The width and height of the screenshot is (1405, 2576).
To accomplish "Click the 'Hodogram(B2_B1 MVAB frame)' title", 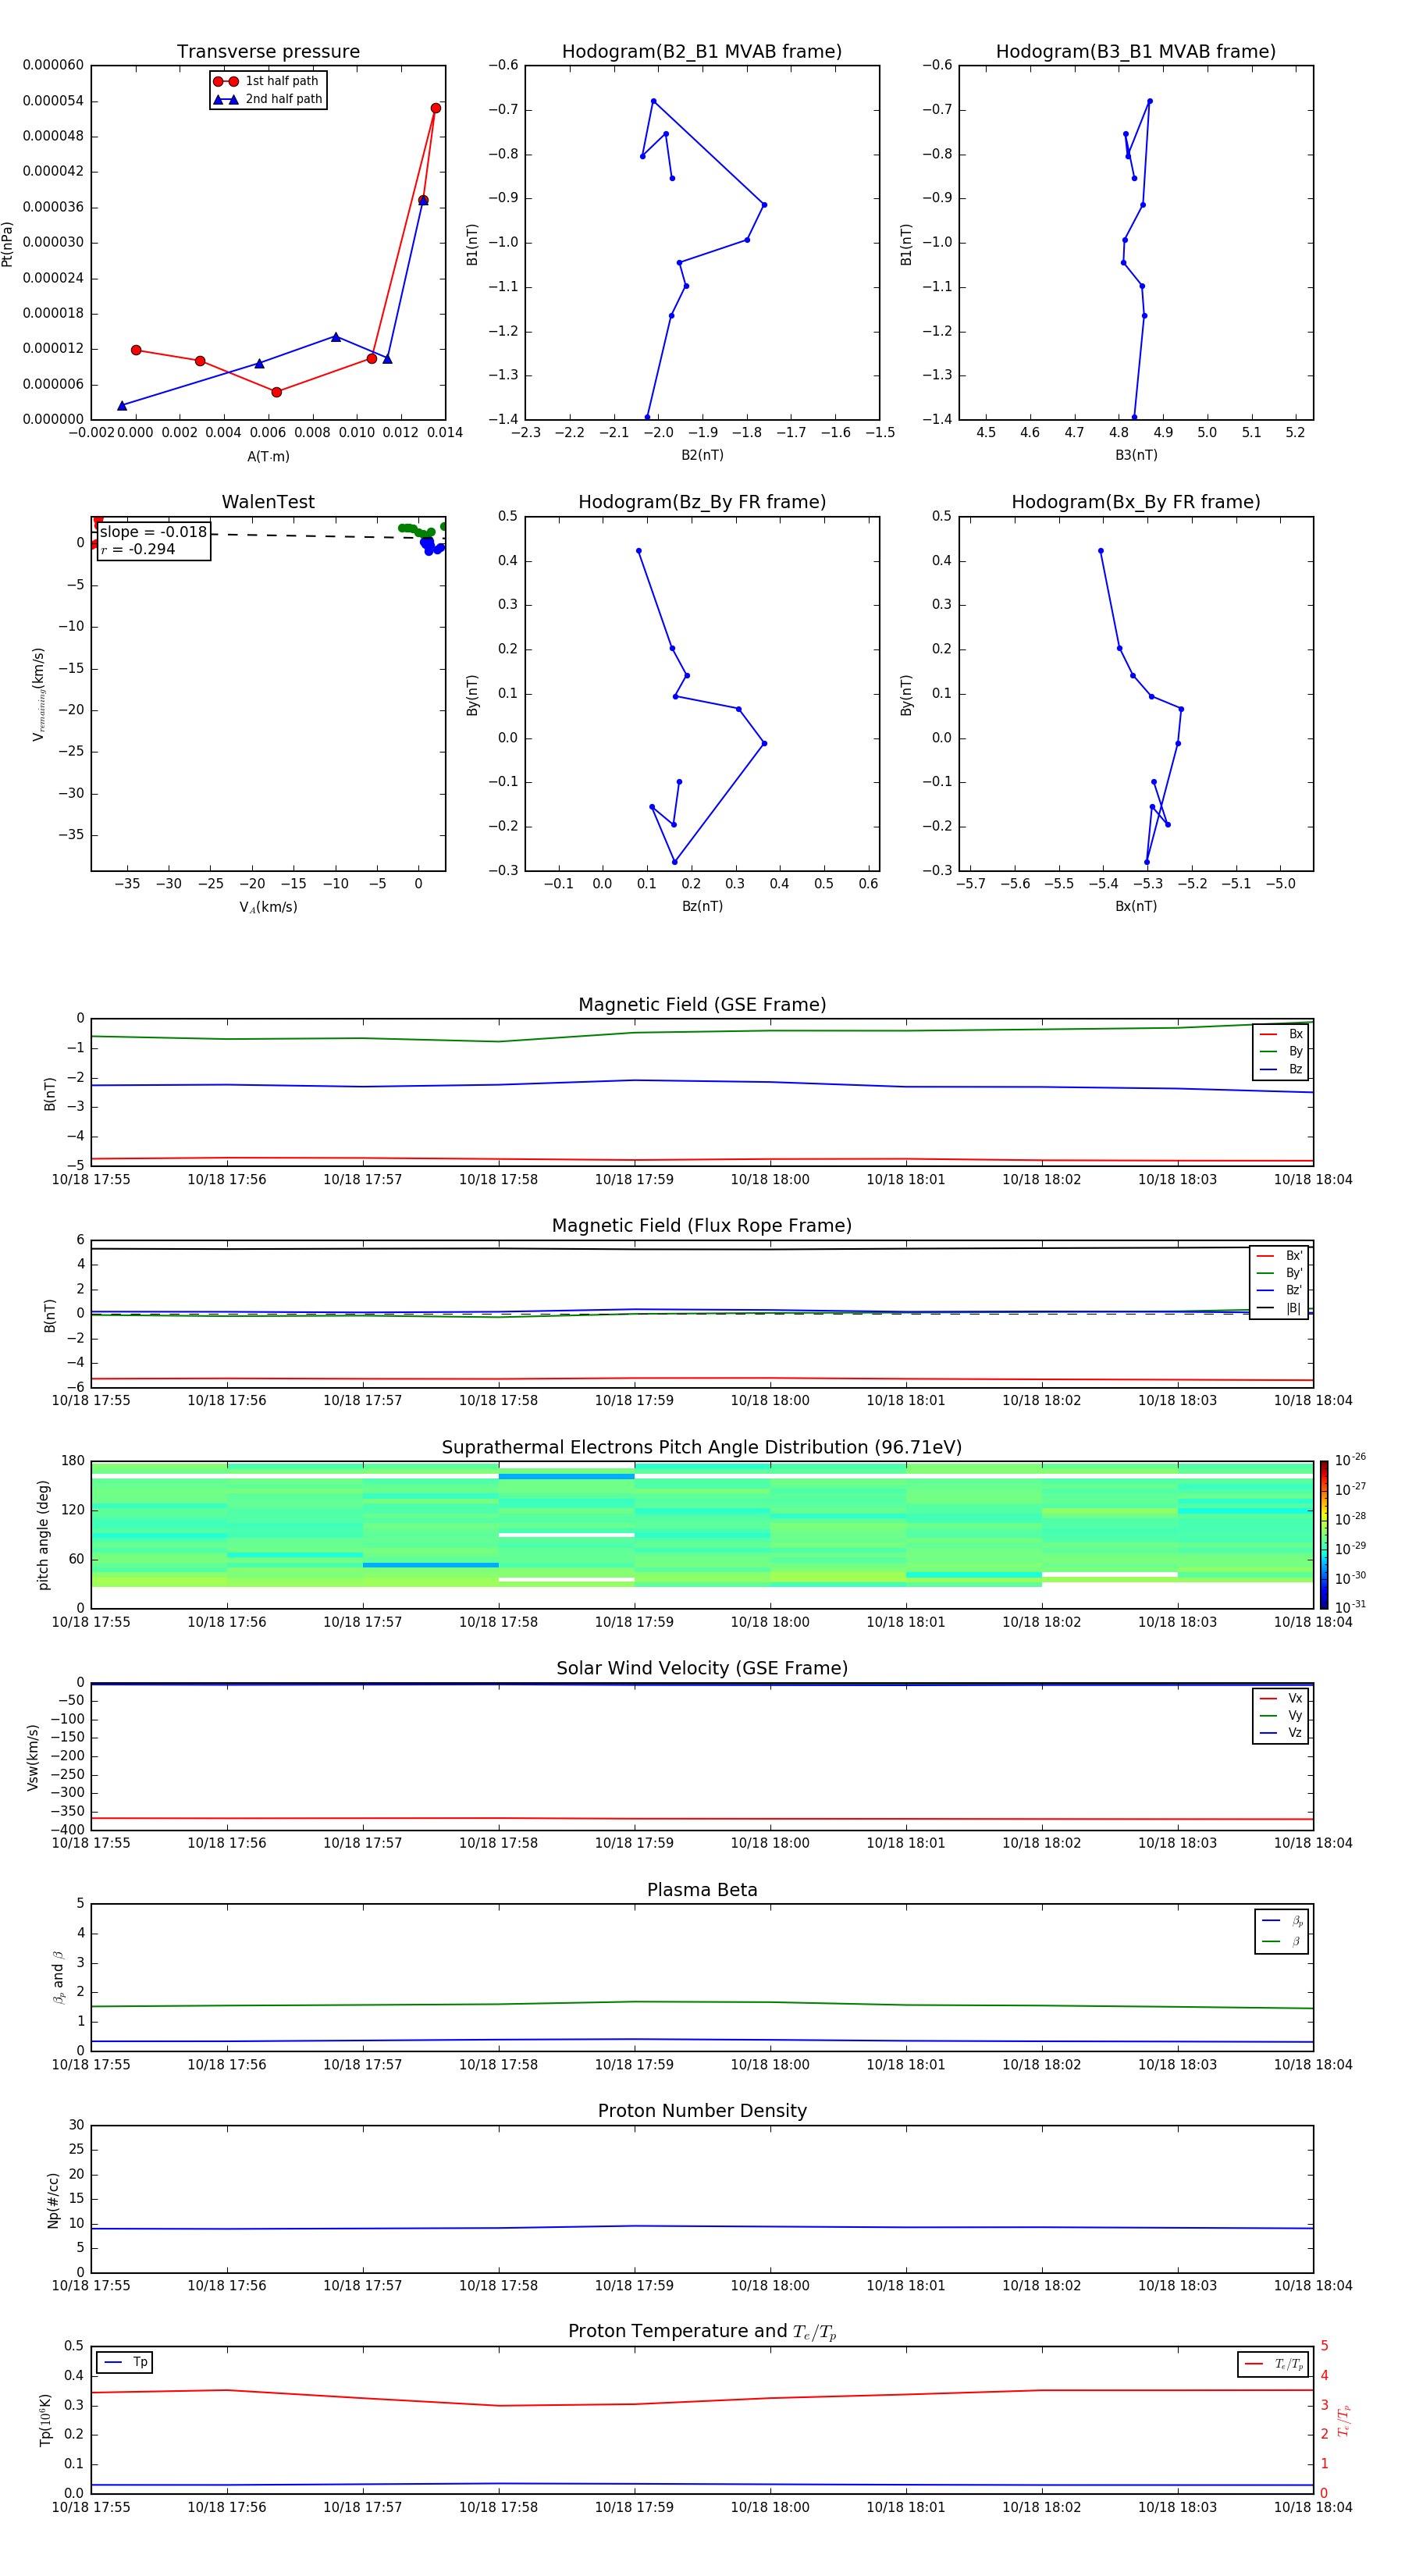I will point(702,51).
